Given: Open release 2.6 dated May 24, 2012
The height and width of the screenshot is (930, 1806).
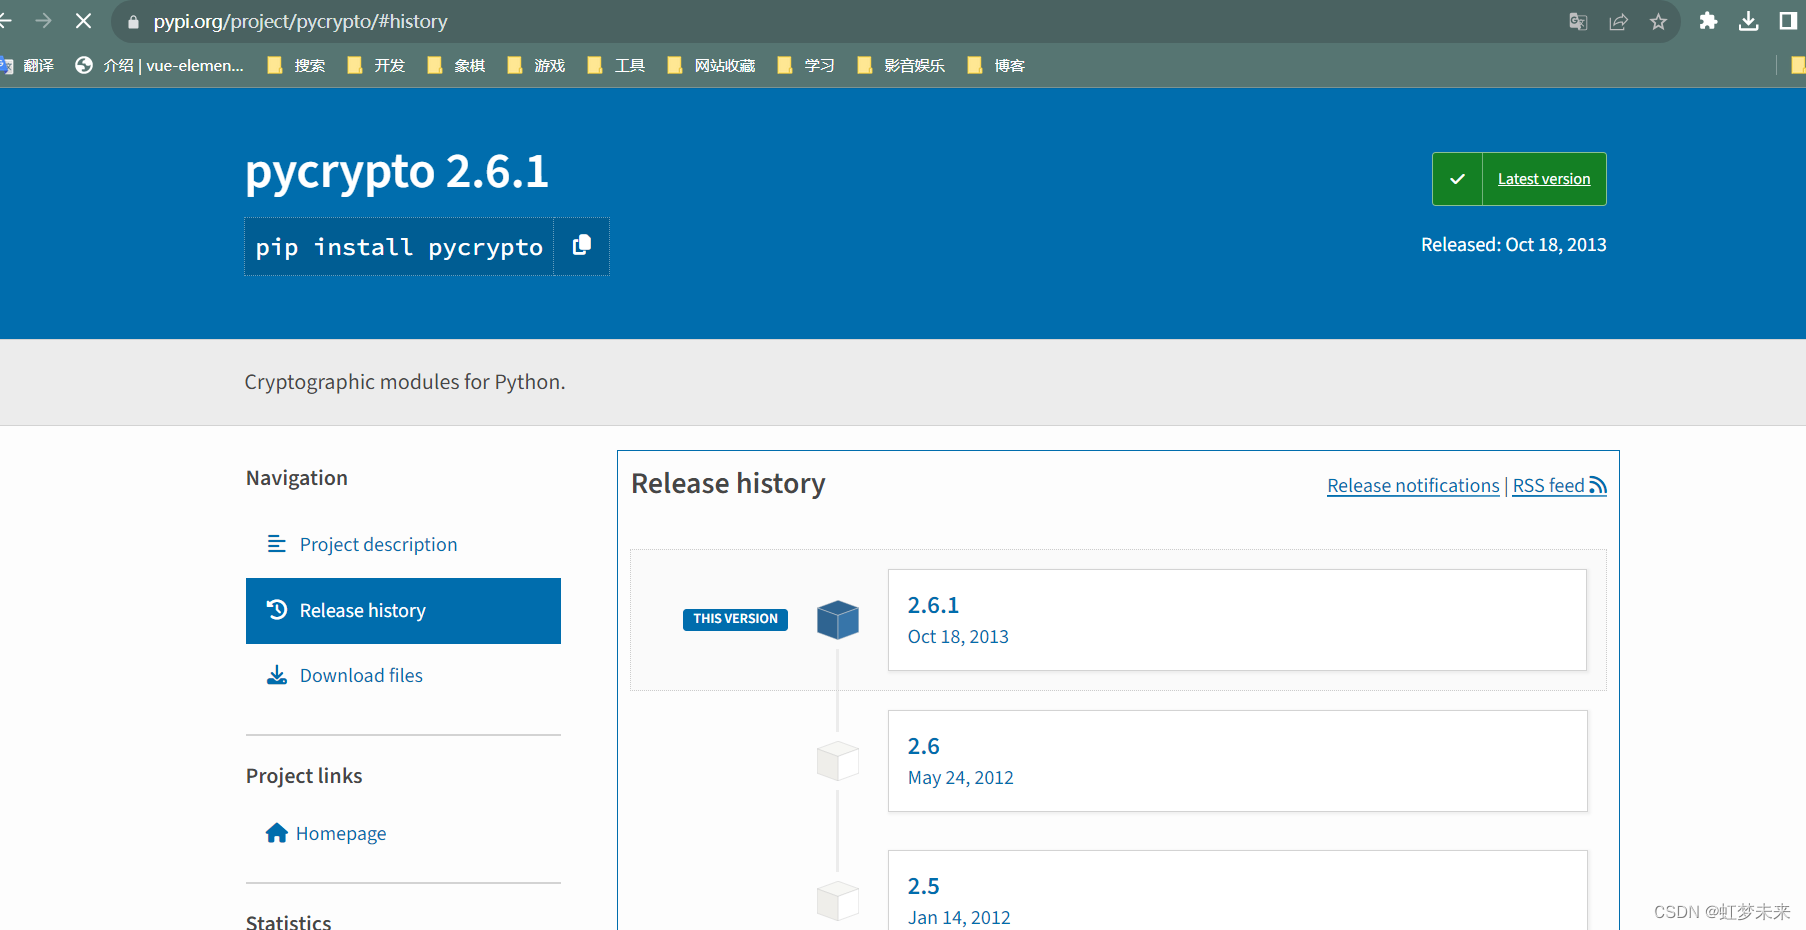Looking at the screenshot, I should pos(1237,761).
